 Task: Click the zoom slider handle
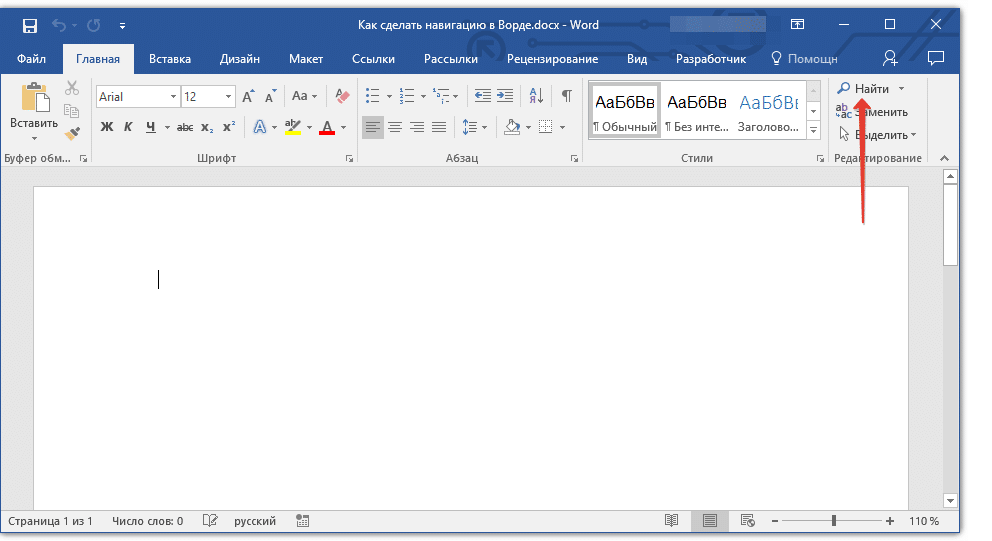click(833, 521)
